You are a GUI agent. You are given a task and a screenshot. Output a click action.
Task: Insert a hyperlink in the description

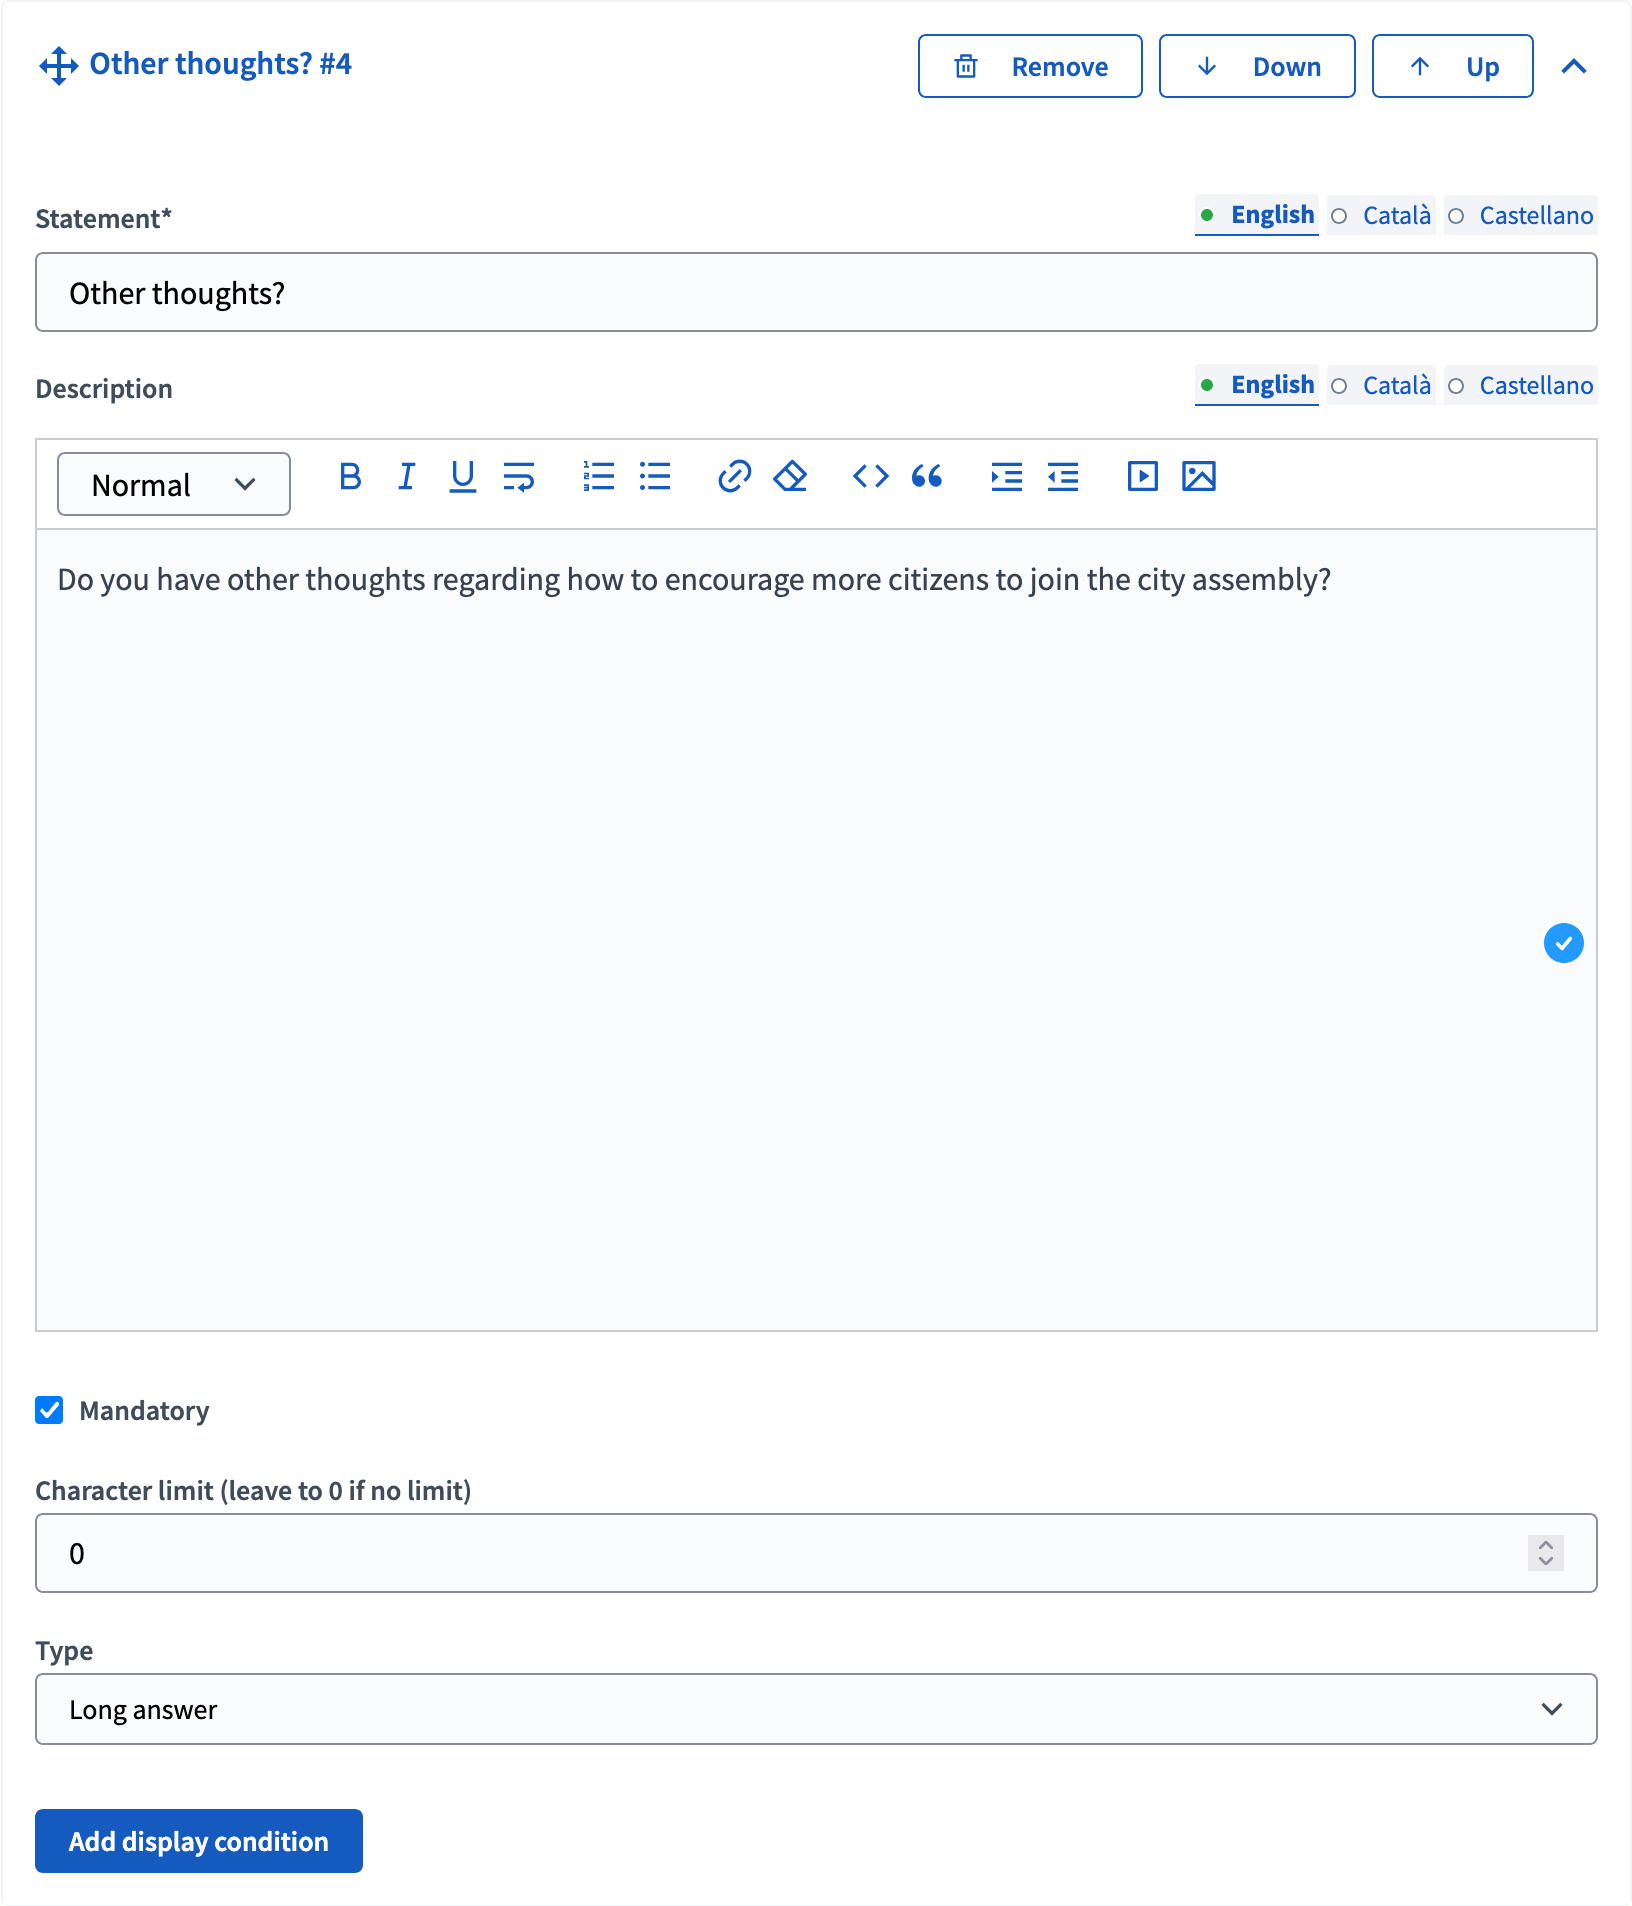(x=735, y=477)
